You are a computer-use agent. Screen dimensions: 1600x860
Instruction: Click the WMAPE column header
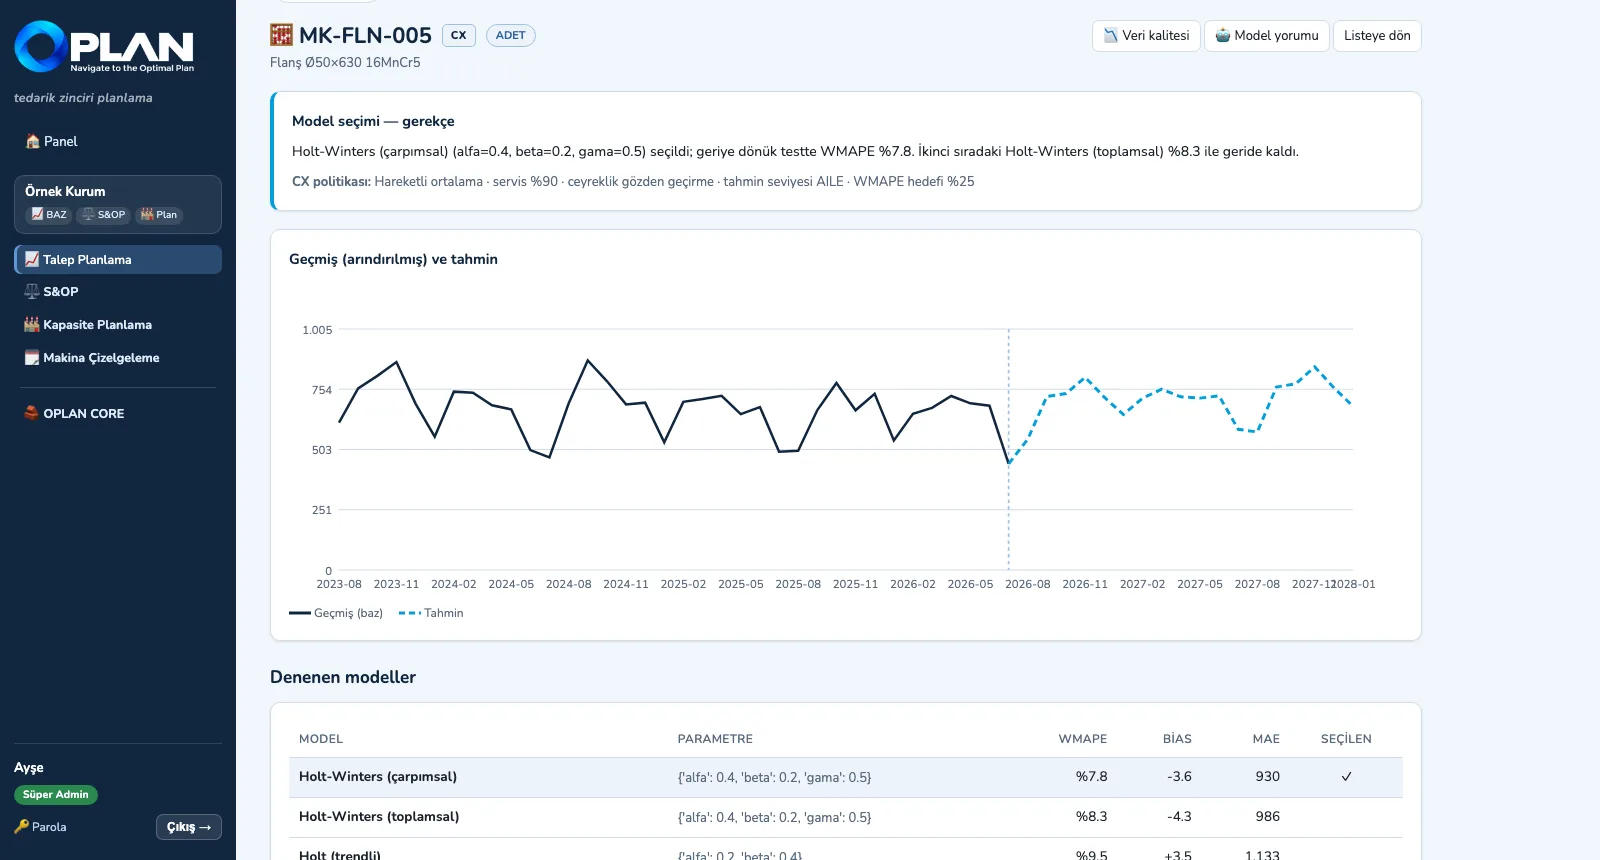pyautogui.click(x=1083, y=739)
